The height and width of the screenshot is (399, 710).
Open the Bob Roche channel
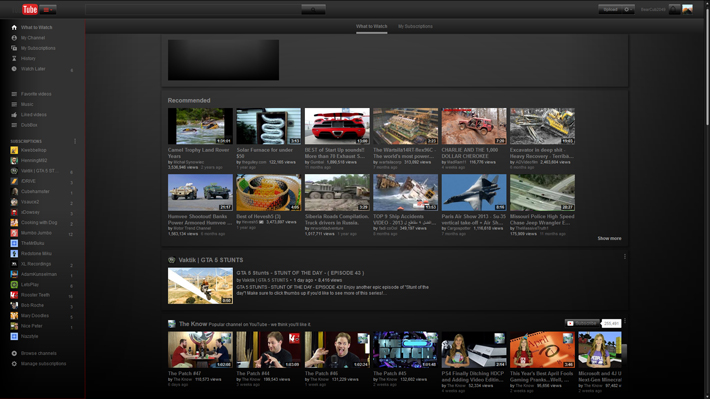point(32,305)
